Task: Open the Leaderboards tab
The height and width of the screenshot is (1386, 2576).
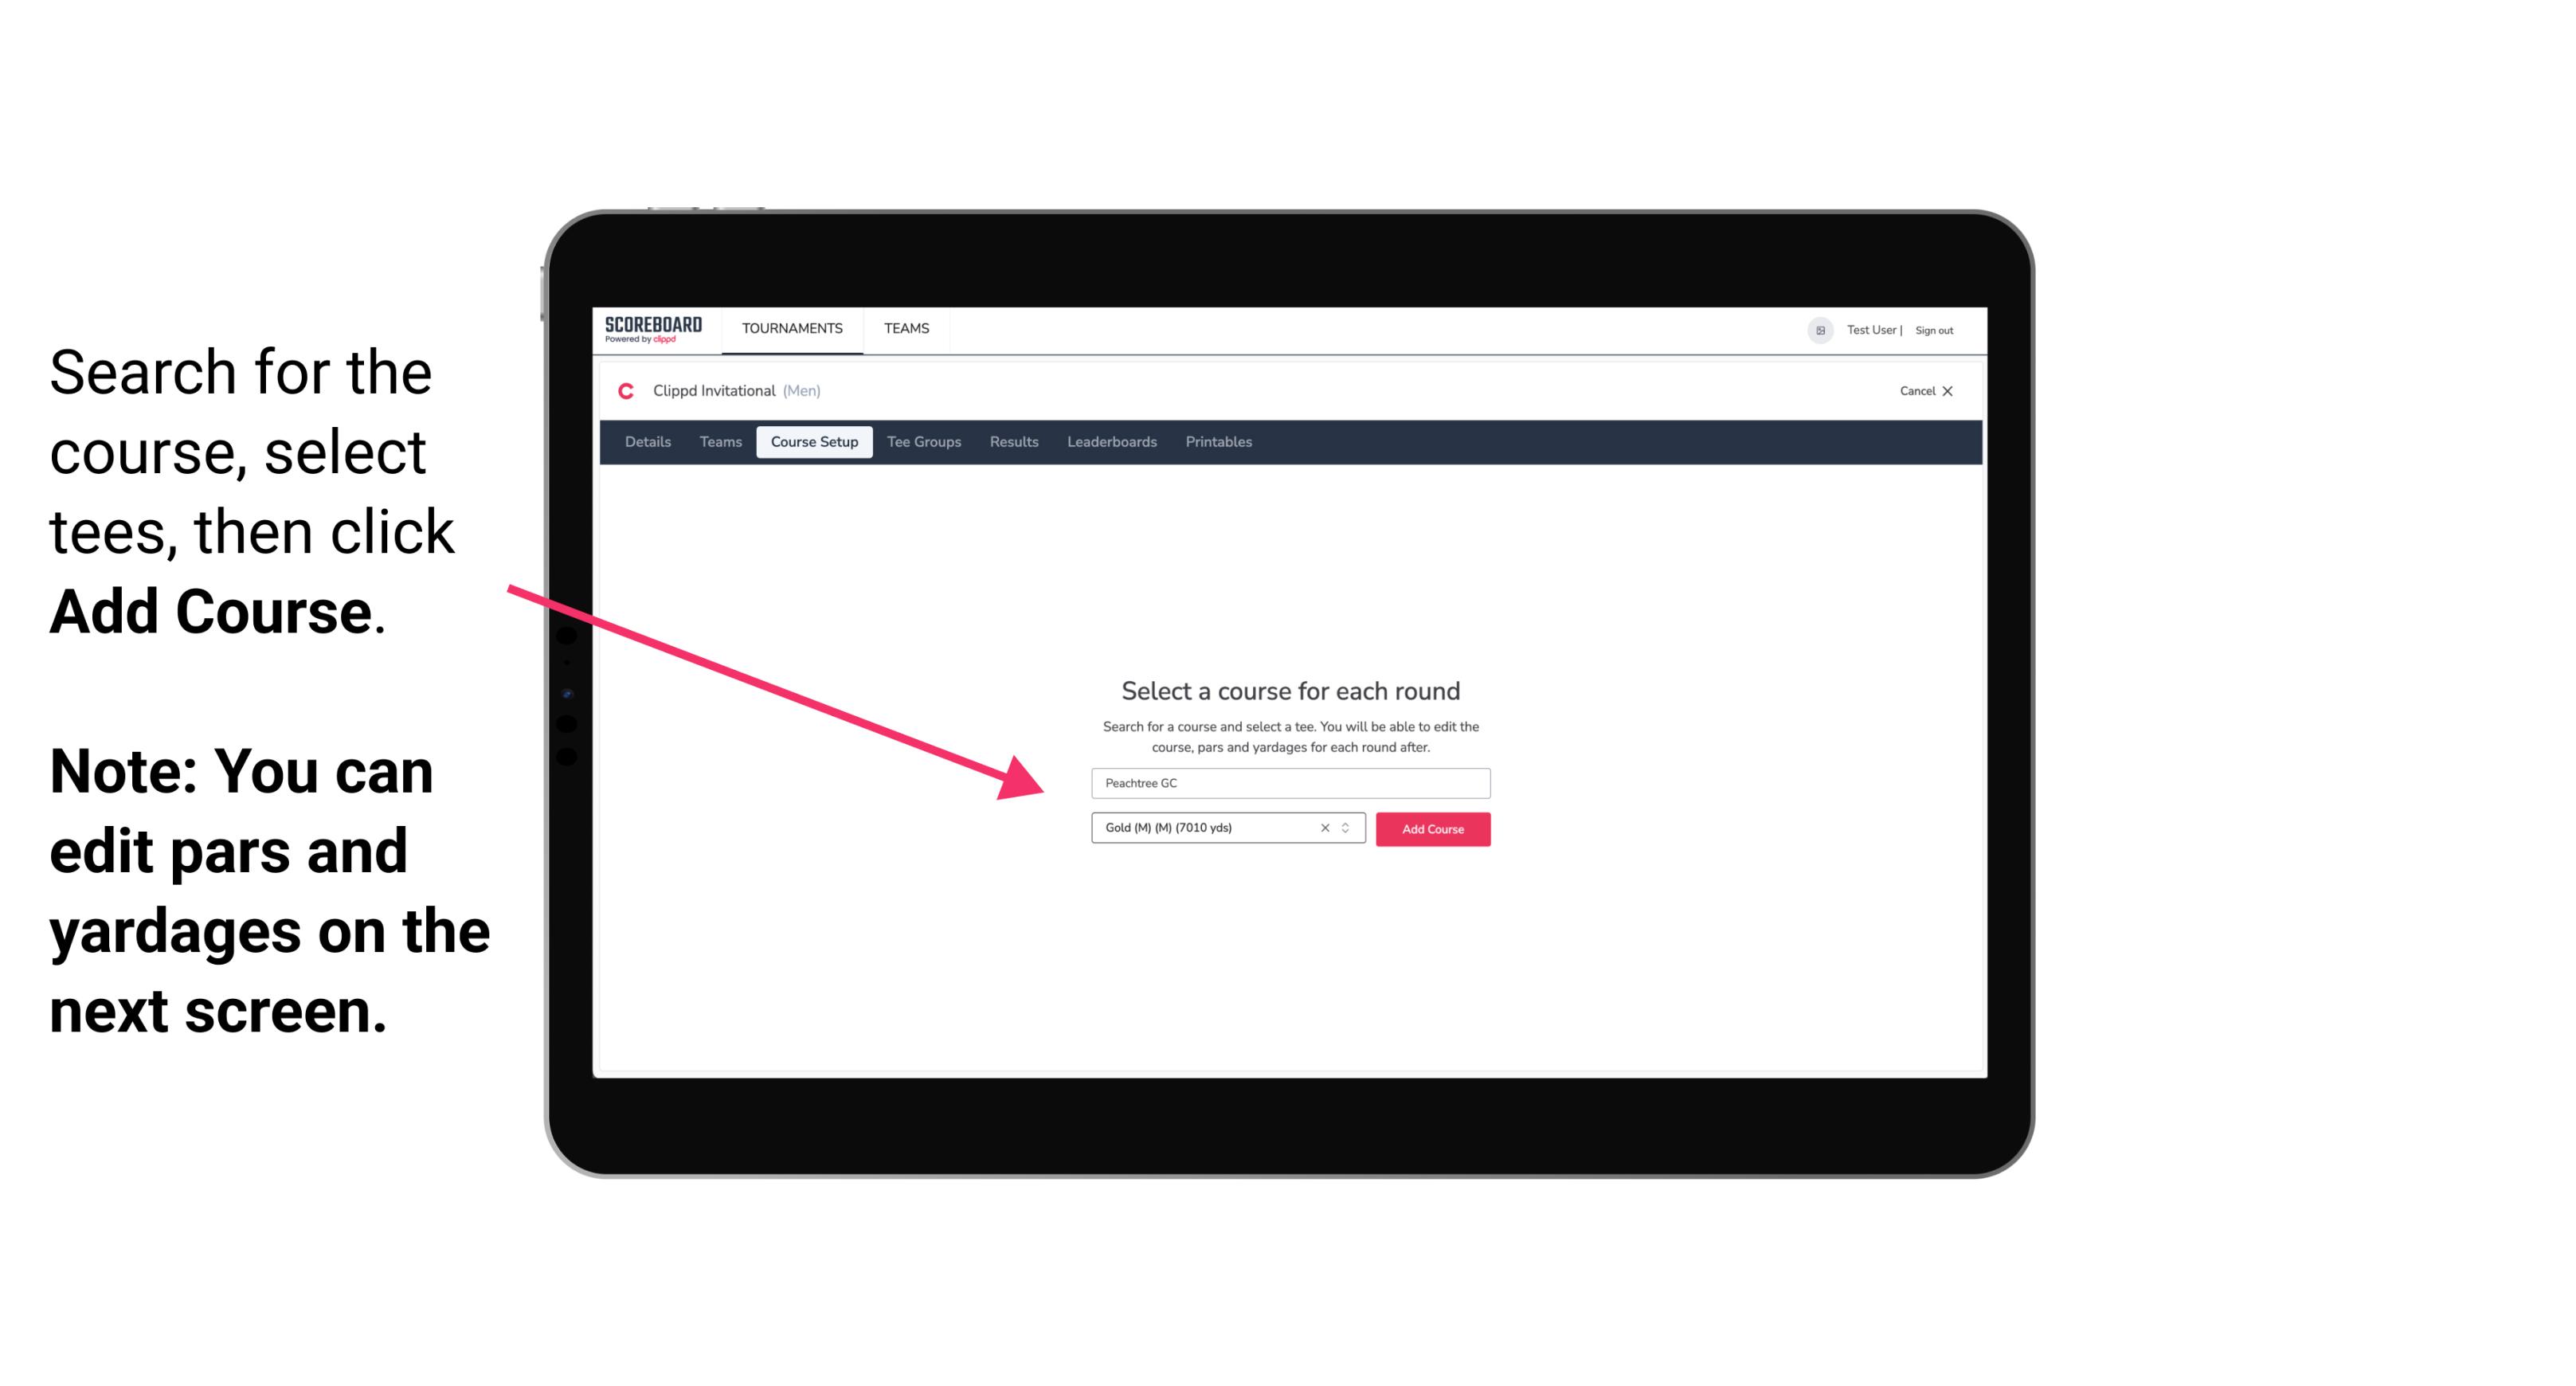Action: (x=1109, y=442)
